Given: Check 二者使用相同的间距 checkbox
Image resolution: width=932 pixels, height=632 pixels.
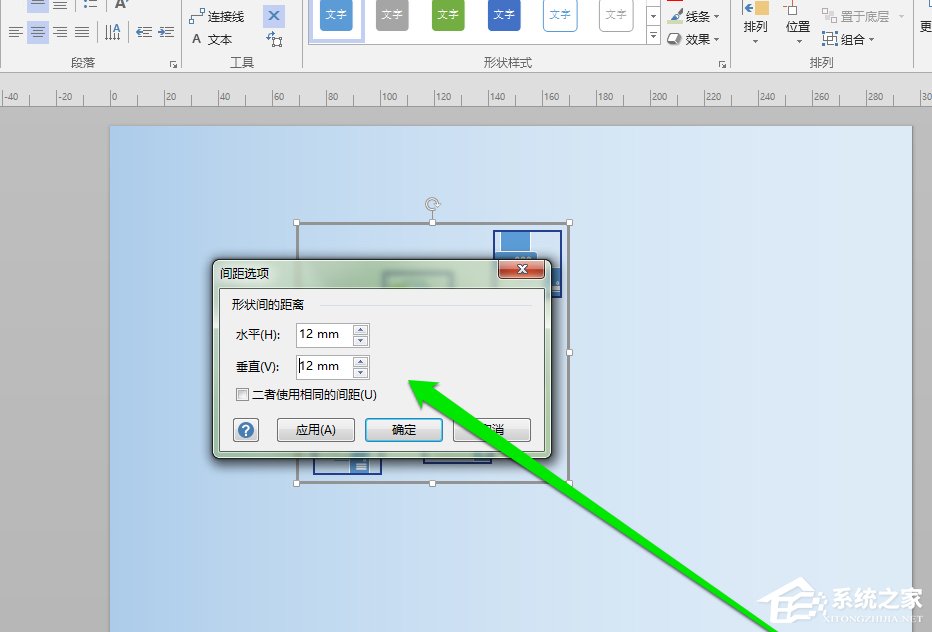Looking at the screenshot, I should 242,394.
